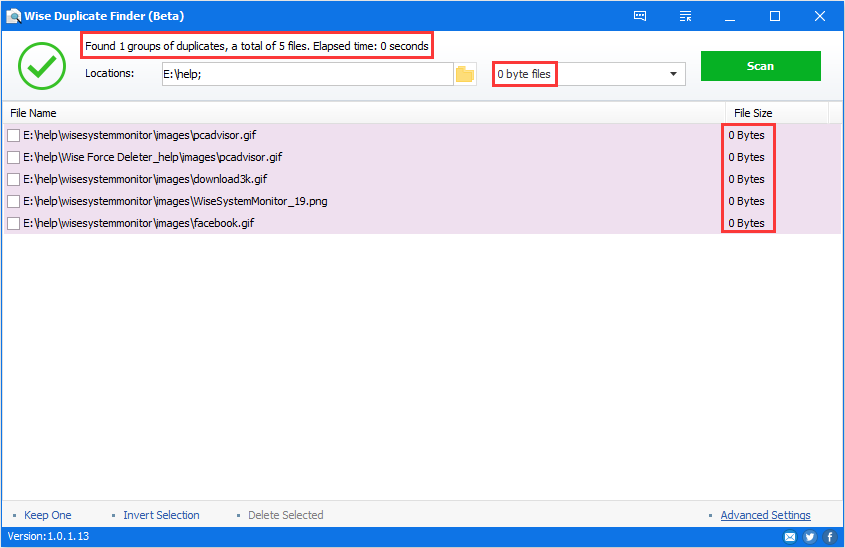845x548 pixels.
Task: Maximize the Wise Duplicate Finder window
Action: tap(774, 16)
